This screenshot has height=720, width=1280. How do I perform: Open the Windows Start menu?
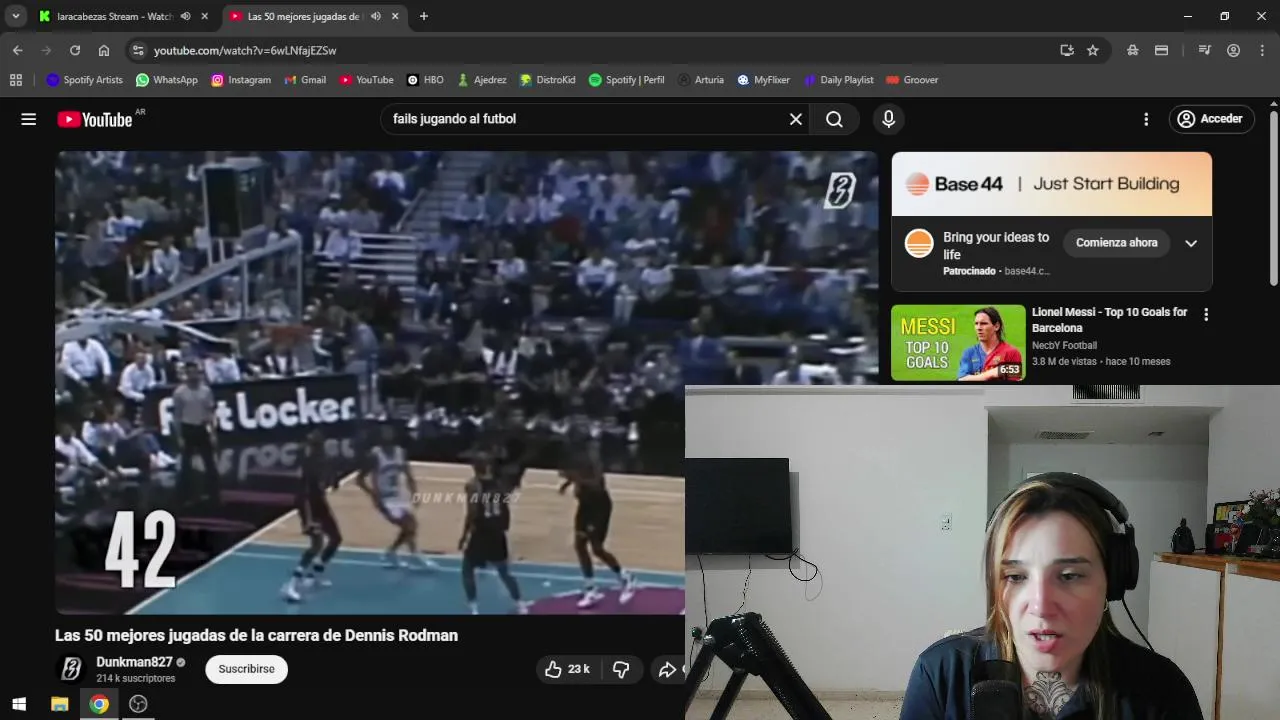19,704
